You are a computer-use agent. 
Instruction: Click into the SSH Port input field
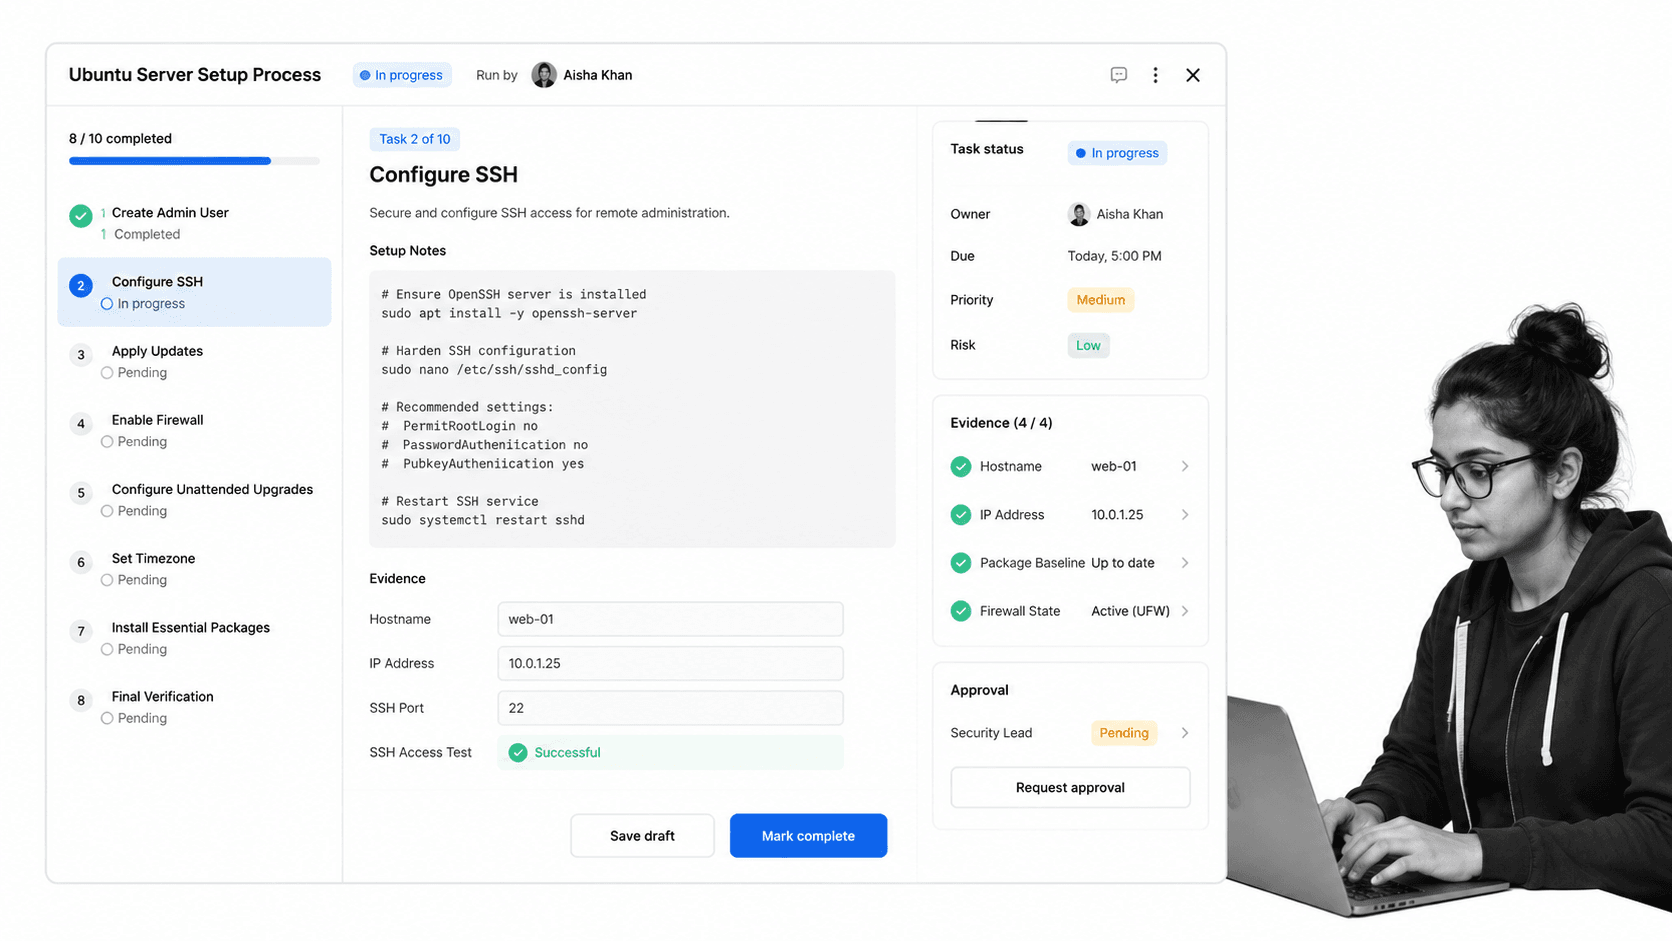coord(670,708)
